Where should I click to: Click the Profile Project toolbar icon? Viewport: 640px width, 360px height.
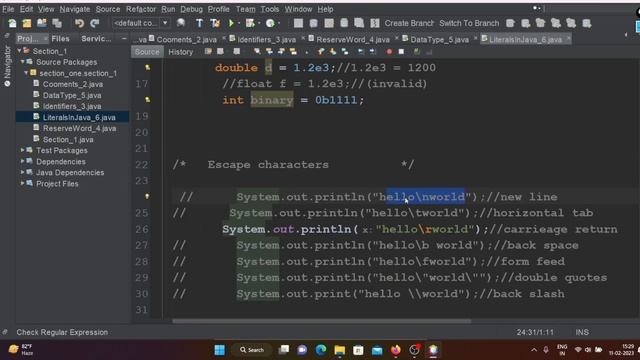270,23
